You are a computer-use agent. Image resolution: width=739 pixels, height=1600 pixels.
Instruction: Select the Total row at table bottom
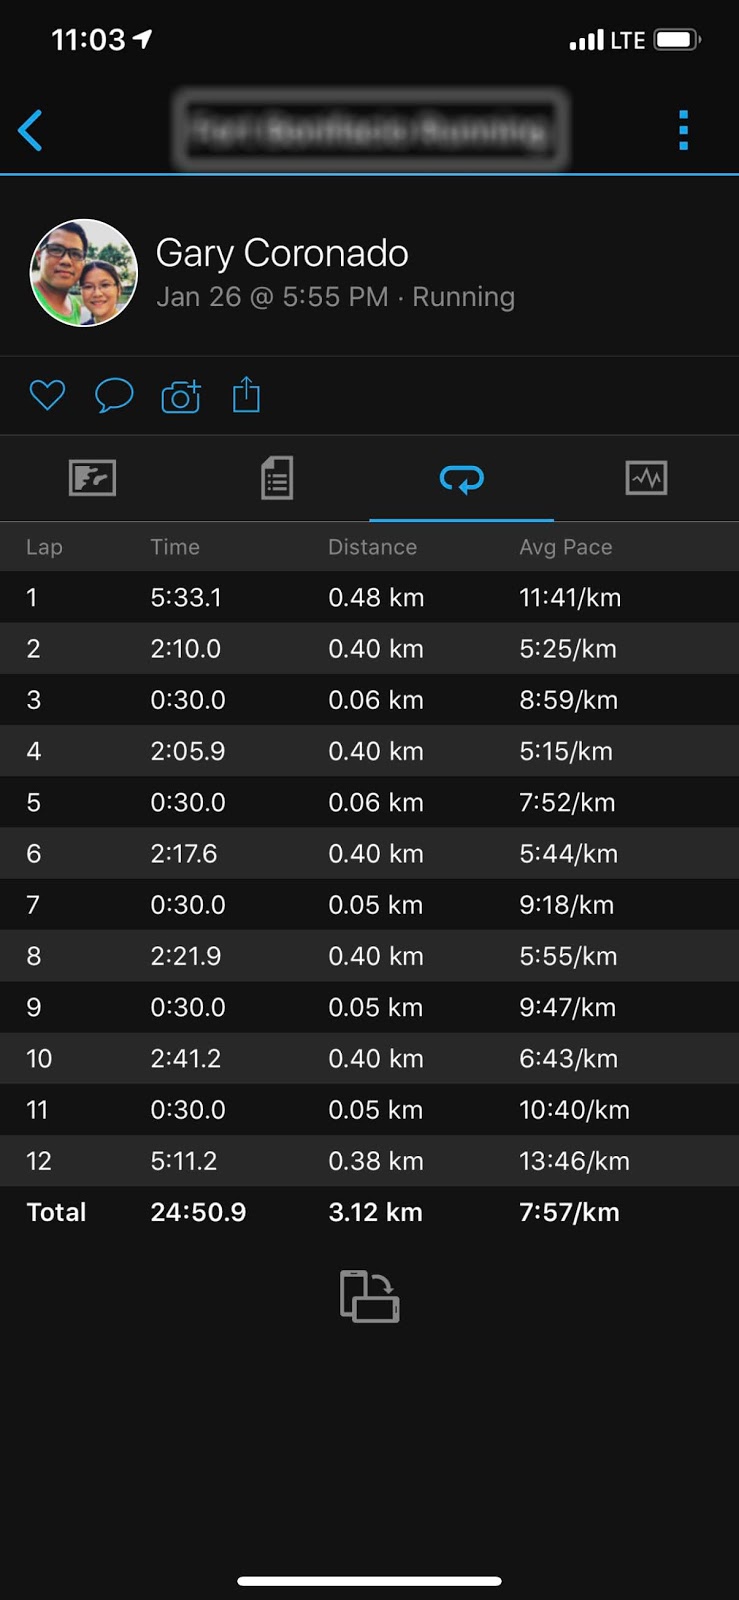point(369,1211)
